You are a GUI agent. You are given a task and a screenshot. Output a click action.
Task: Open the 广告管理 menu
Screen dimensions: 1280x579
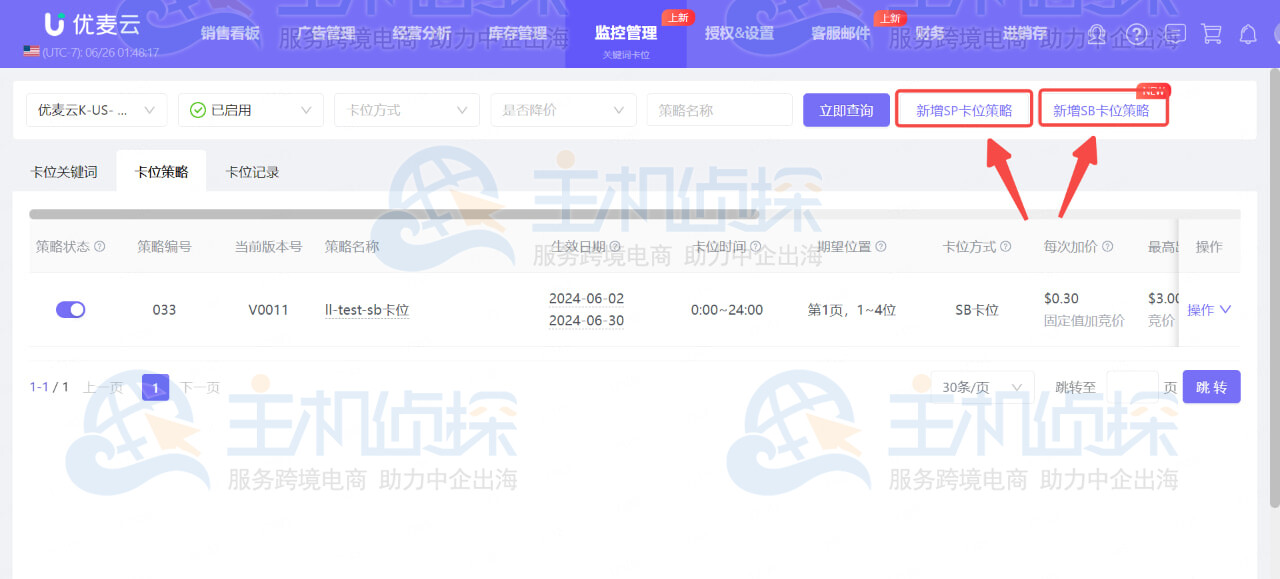(x=326, y=34)
